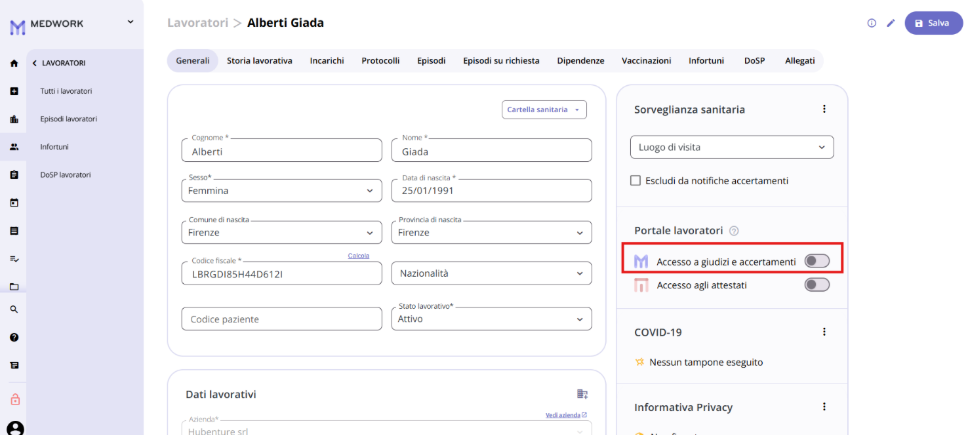
Task: Open the folder icon in sidebar
Action: pos(14,286)
